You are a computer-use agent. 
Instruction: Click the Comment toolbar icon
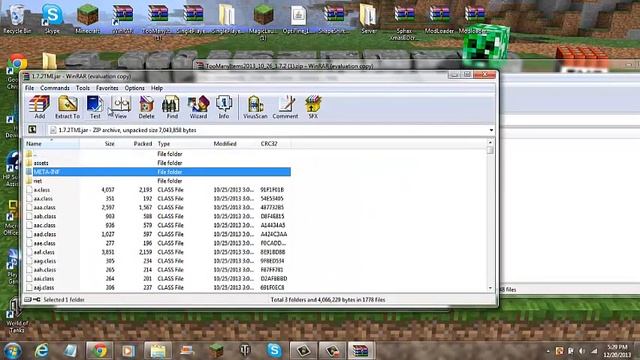point(285,107)
